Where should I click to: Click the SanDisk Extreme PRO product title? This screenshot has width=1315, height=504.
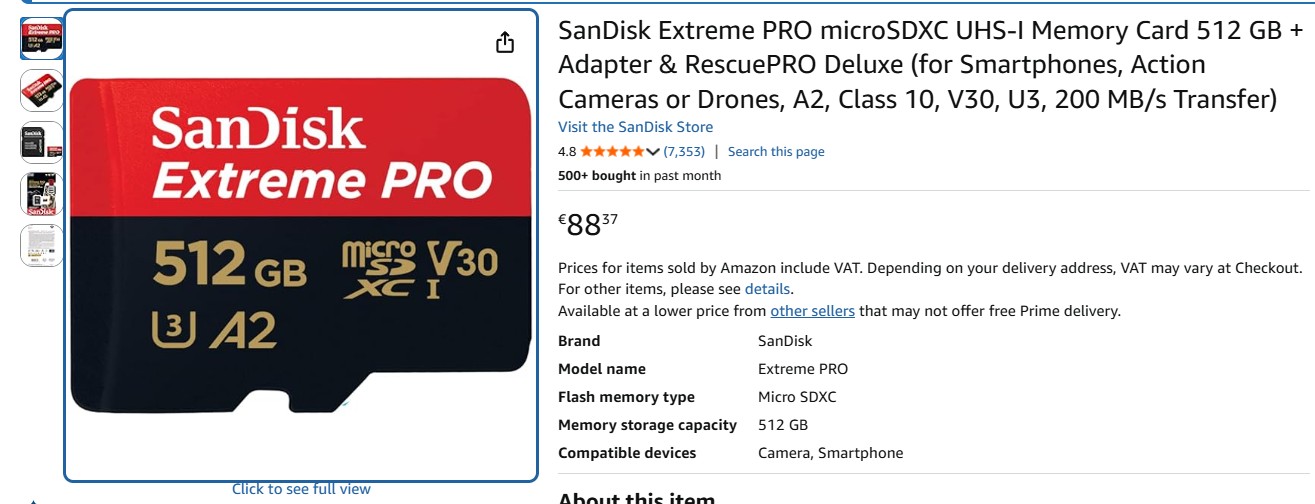pyautogui.click(x=932, y=65)
